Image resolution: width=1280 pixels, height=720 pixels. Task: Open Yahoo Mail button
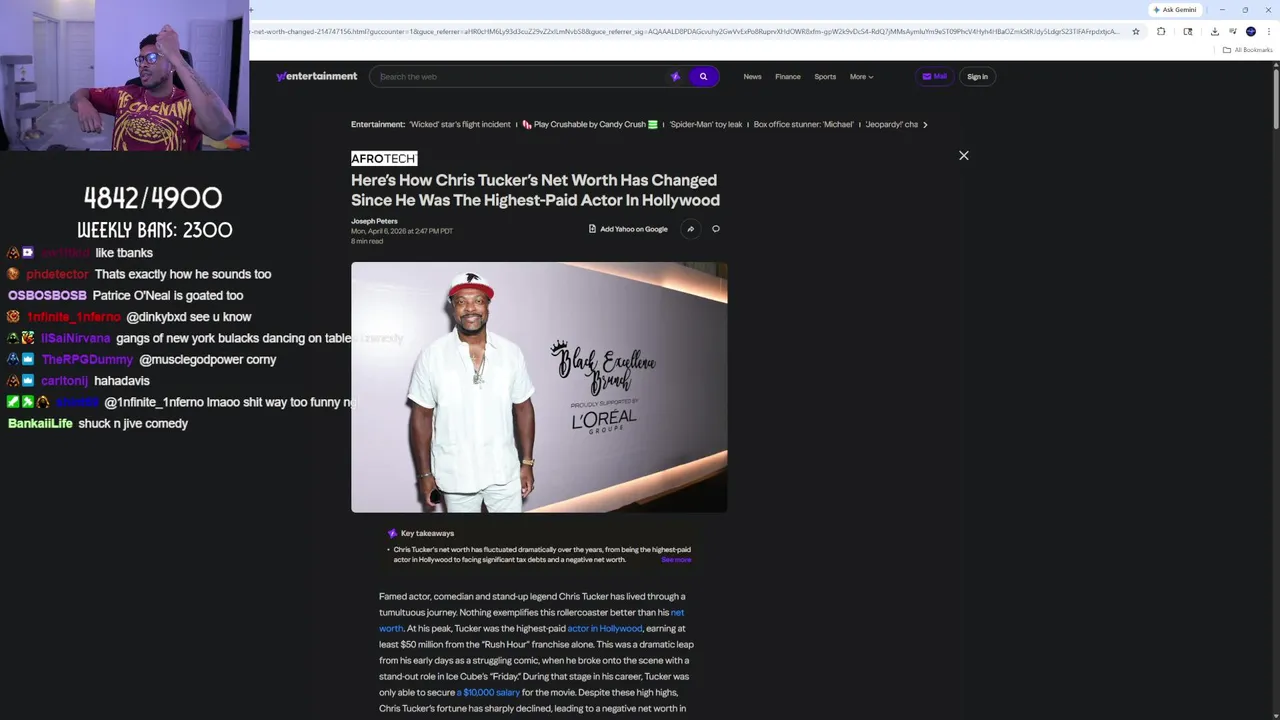click(934, 76)
